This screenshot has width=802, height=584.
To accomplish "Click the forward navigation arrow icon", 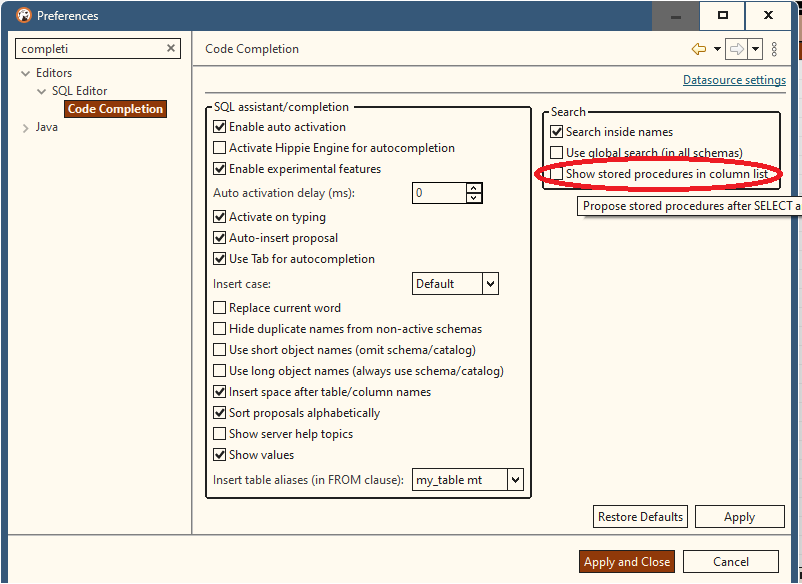I will 737,49.
